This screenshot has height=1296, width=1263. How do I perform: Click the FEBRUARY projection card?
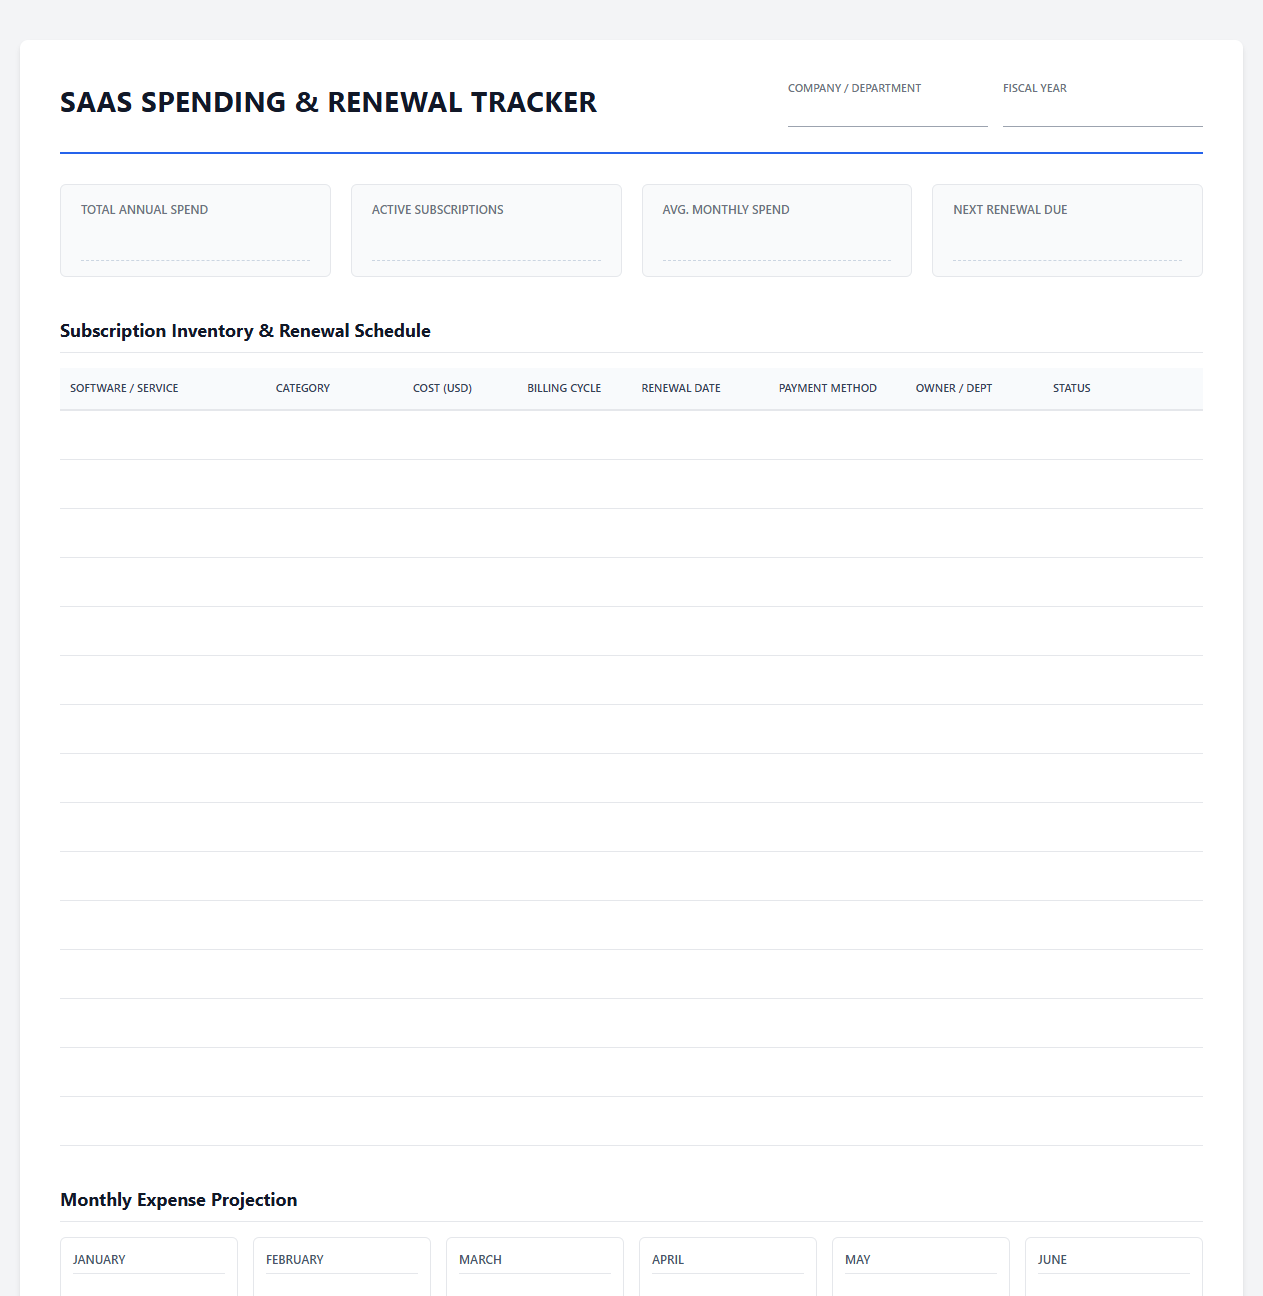342,1267
